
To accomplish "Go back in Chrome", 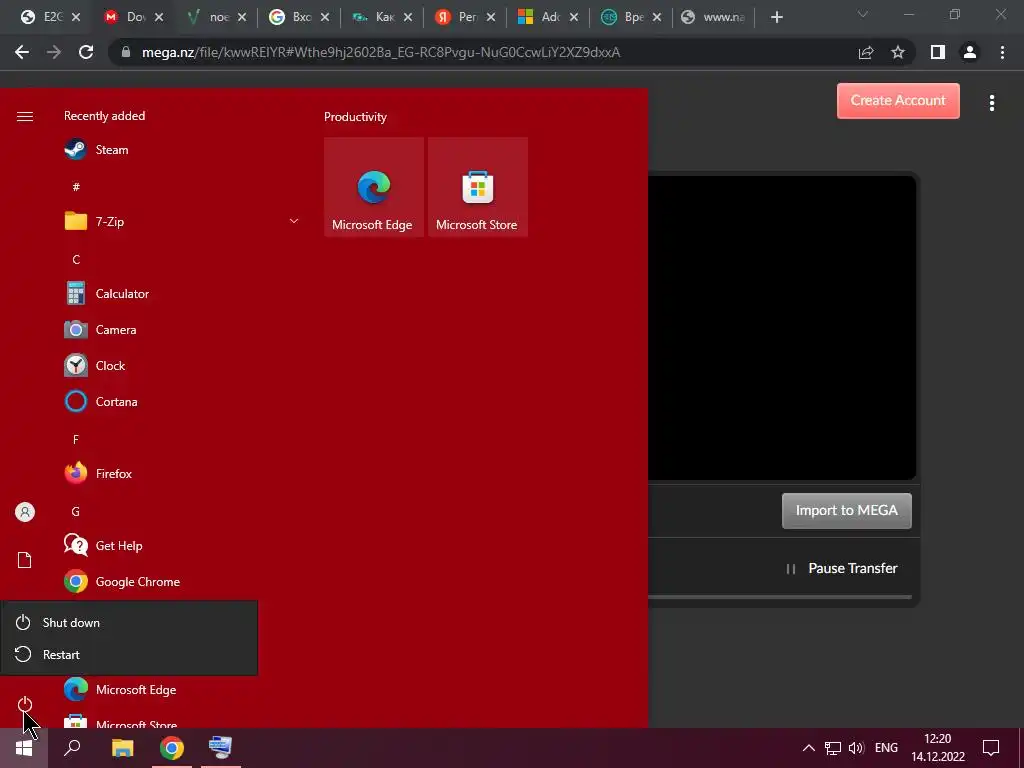I will click(x=22, y=52).
